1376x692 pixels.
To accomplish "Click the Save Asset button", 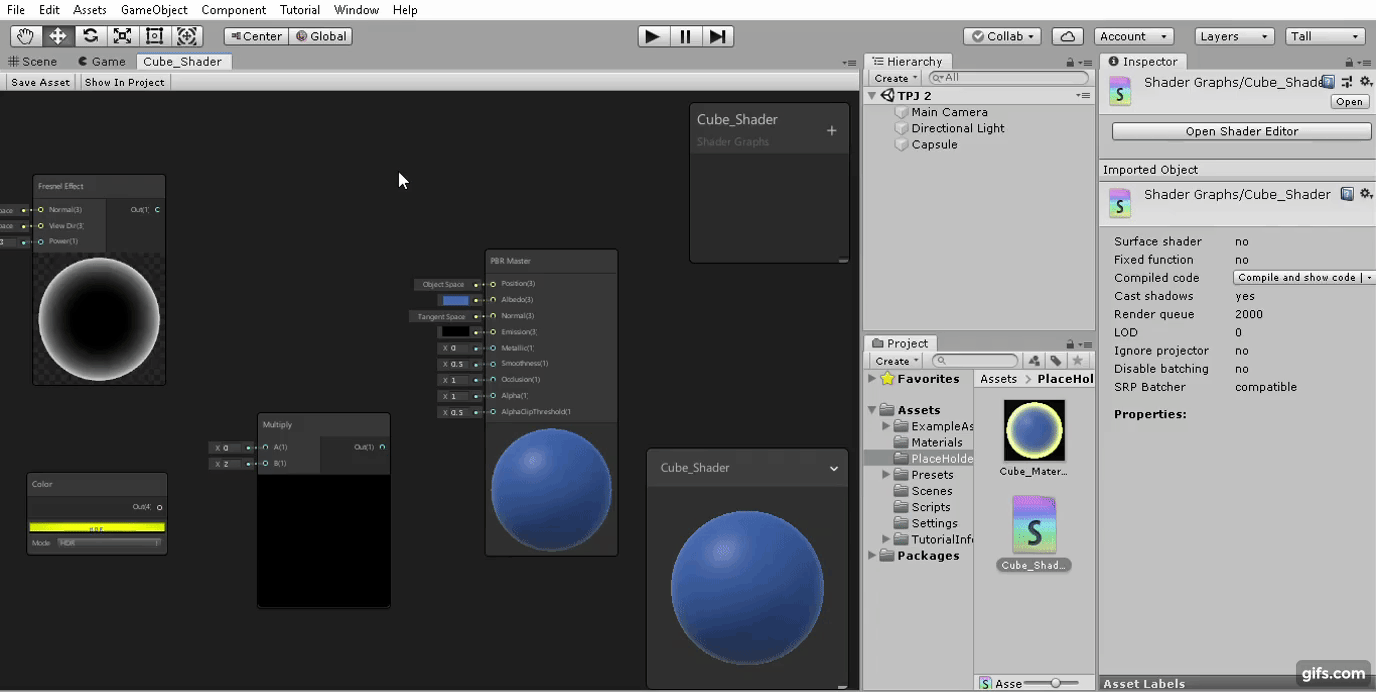I will [39, 82].
